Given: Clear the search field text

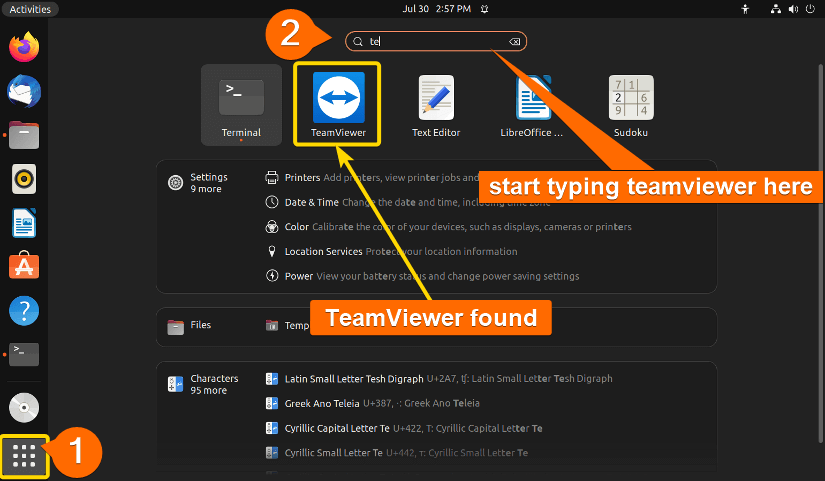Looking at the screenshot, I should [515, 42].
